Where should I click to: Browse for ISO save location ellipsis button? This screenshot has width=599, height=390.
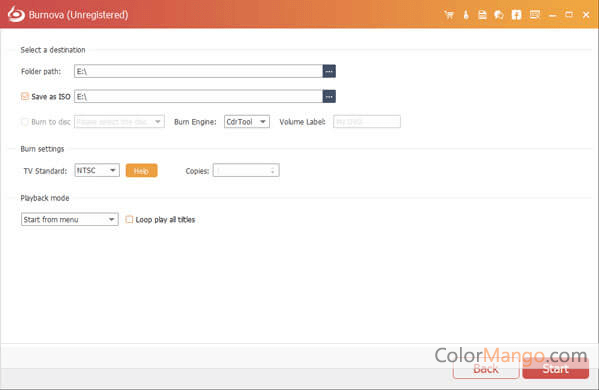coord(329,97)
